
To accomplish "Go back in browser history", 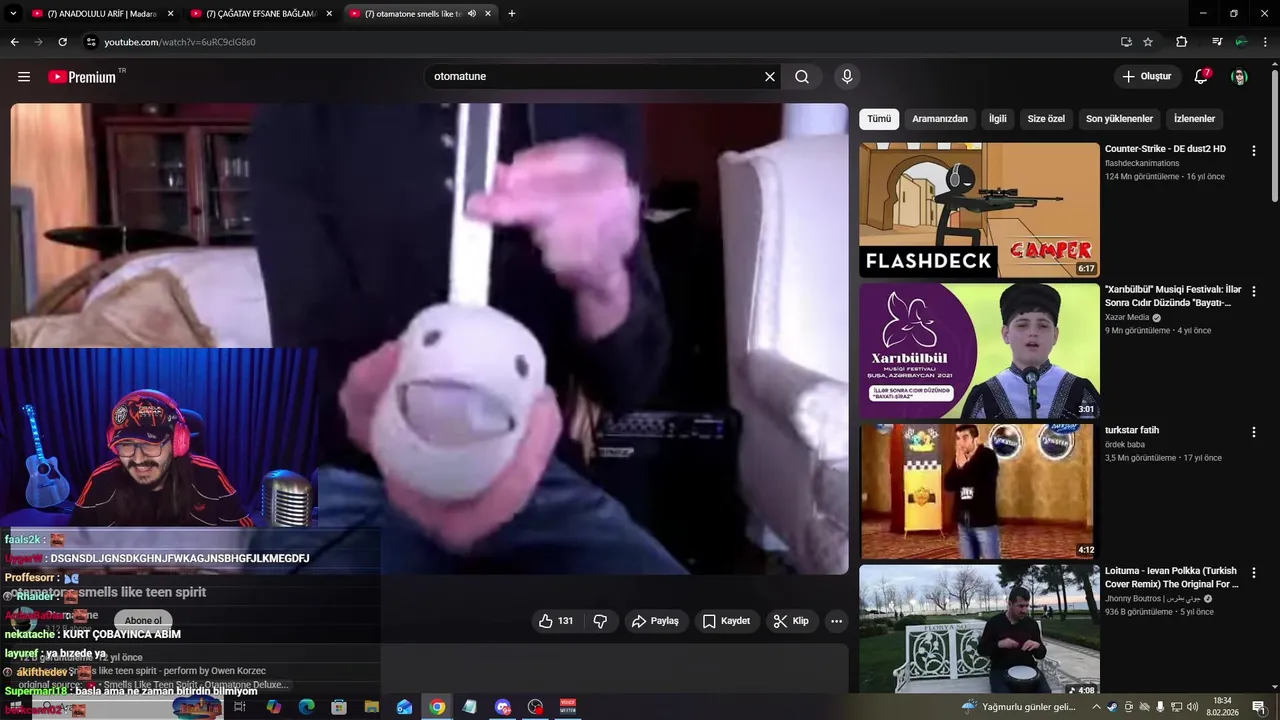I will click(14, 42).
